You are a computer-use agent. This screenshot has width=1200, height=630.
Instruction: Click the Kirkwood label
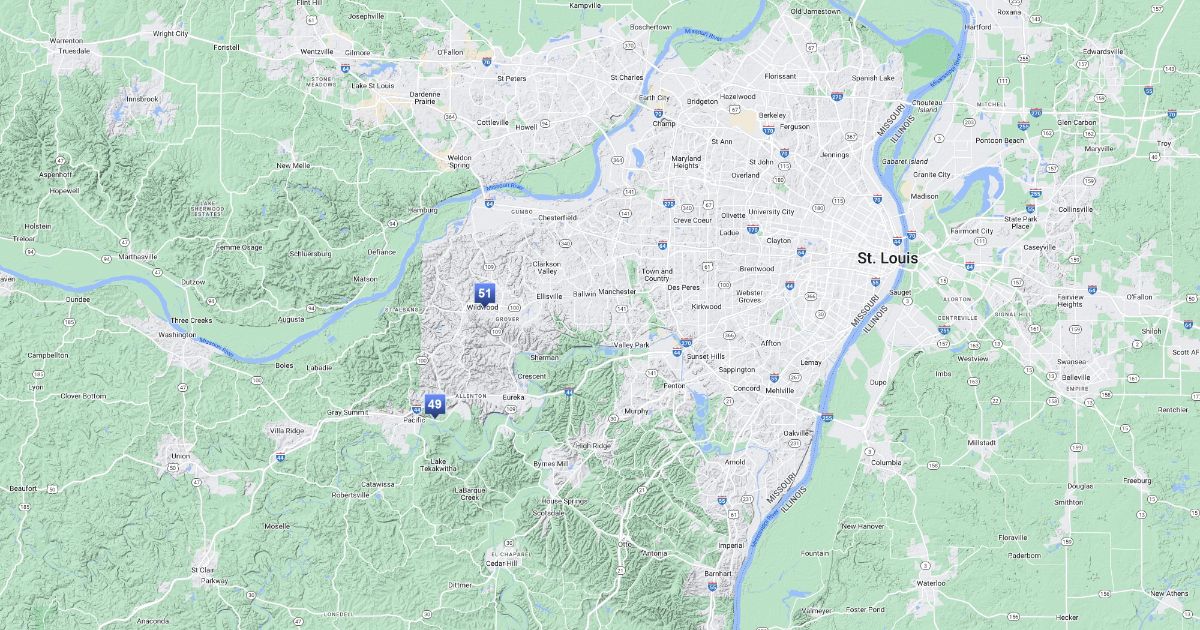(707, 306)
